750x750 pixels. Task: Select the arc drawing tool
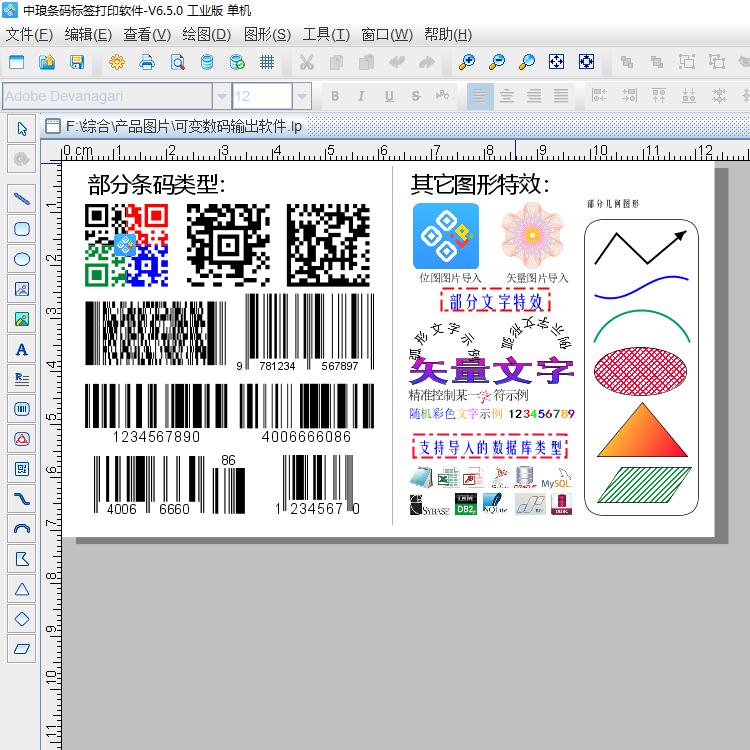pos(22,529)
